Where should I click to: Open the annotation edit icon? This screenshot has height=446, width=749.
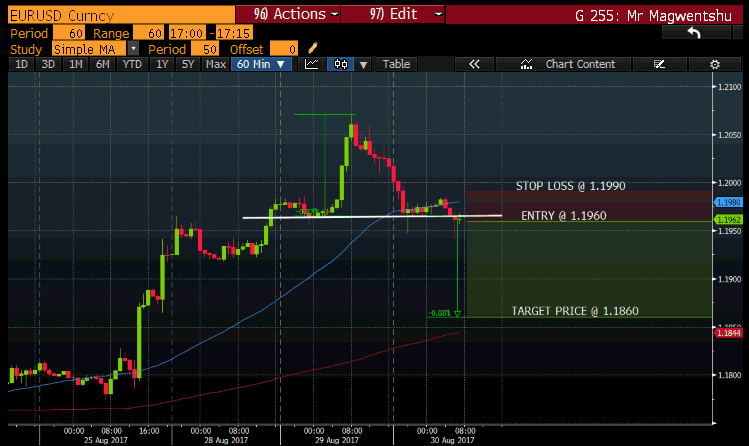click(658, 64)
